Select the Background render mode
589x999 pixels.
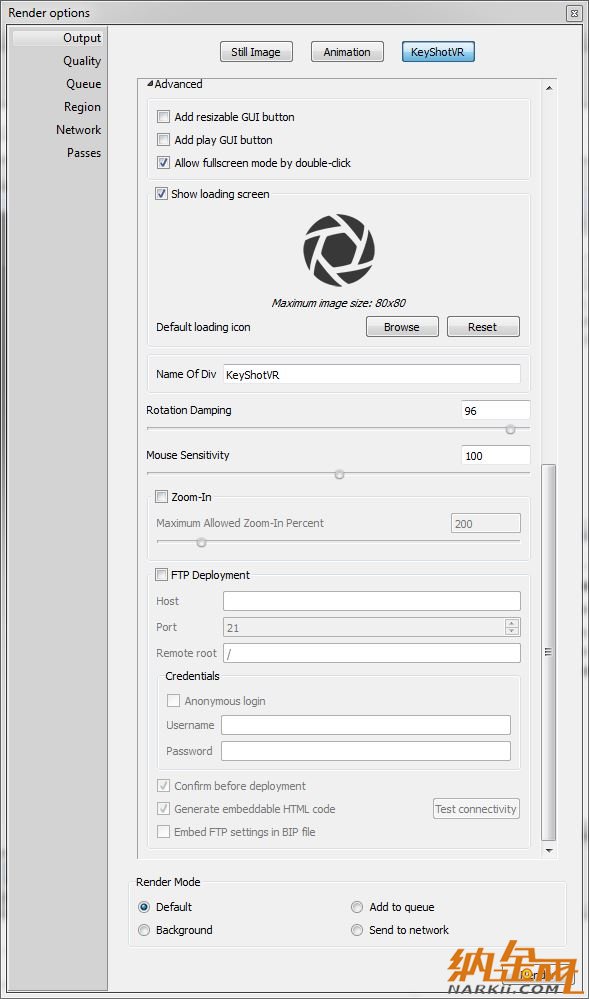175,930
